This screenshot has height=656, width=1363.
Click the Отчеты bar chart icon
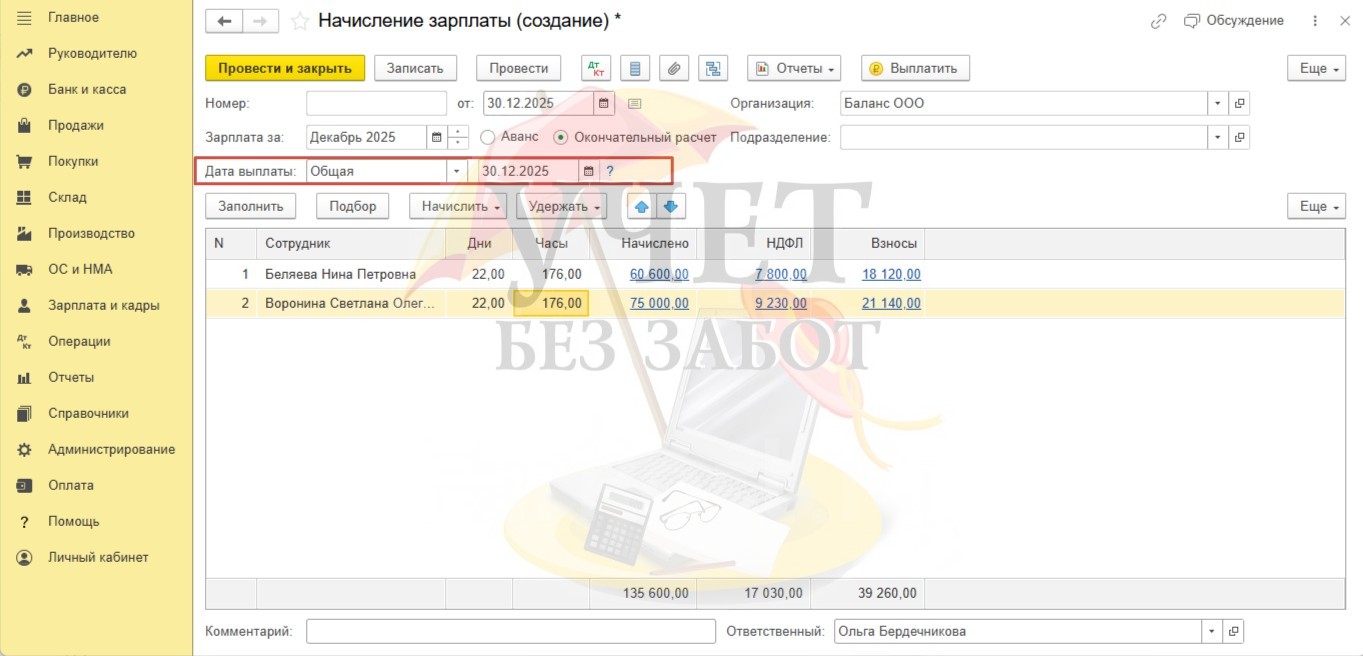click(25, 377)
